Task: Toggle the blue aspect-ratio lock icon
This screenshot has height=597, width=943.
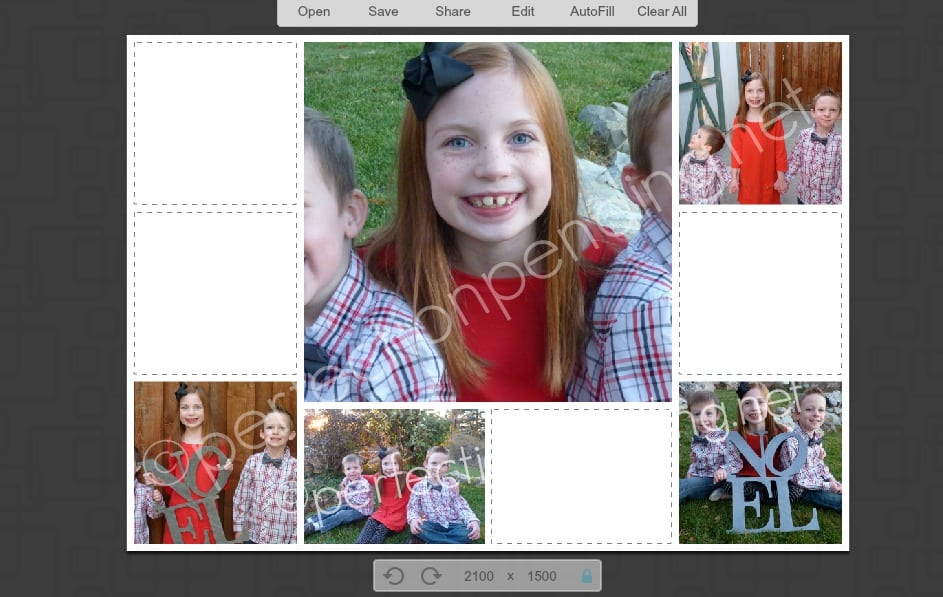Action: 586,576
